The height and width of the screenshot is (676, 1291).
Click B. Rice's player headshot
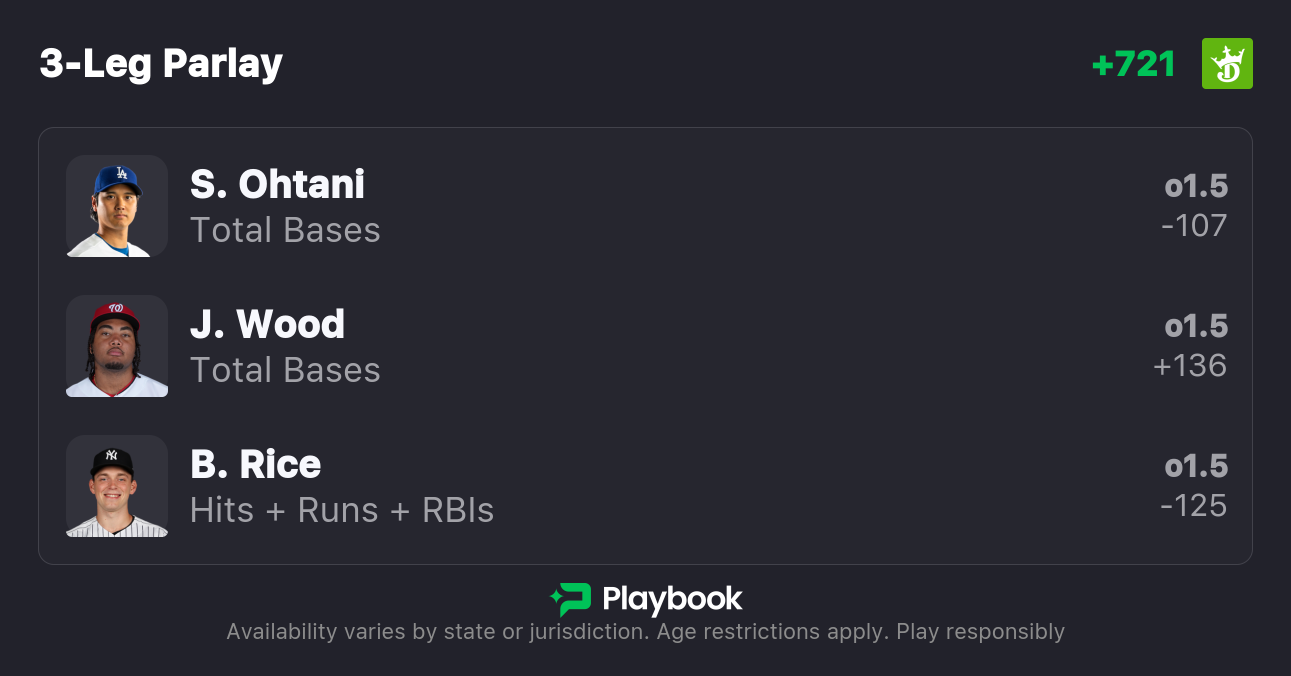[117, 486]
